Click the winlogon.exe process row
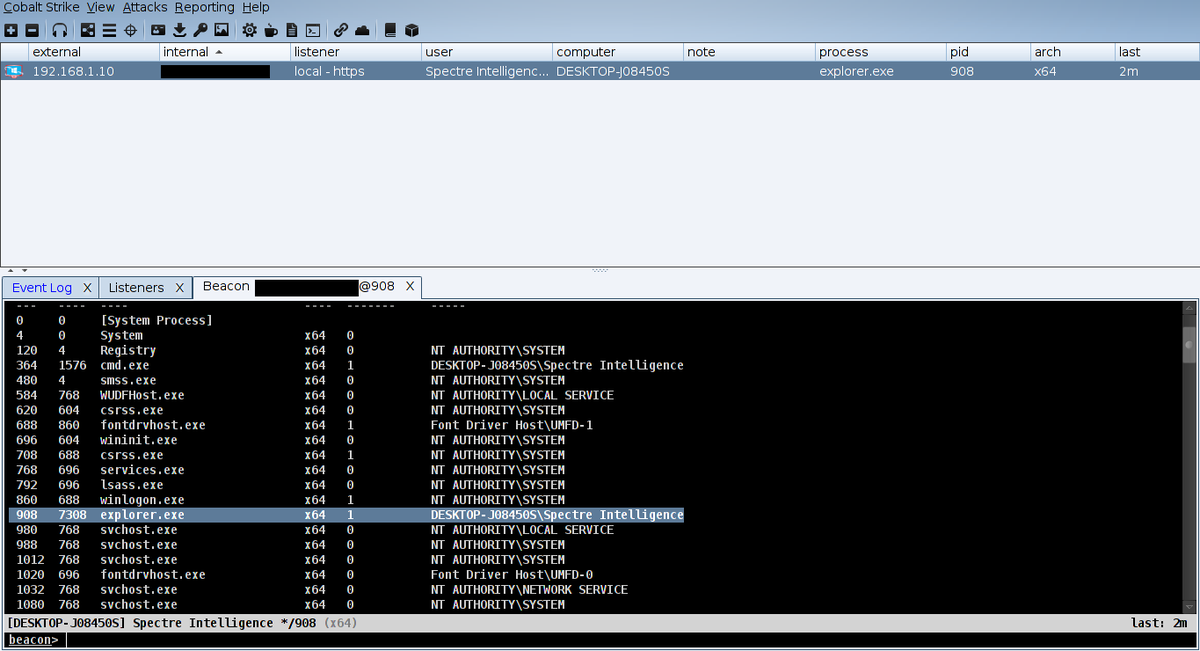The image size is (1200, 651). coord(290,500)
